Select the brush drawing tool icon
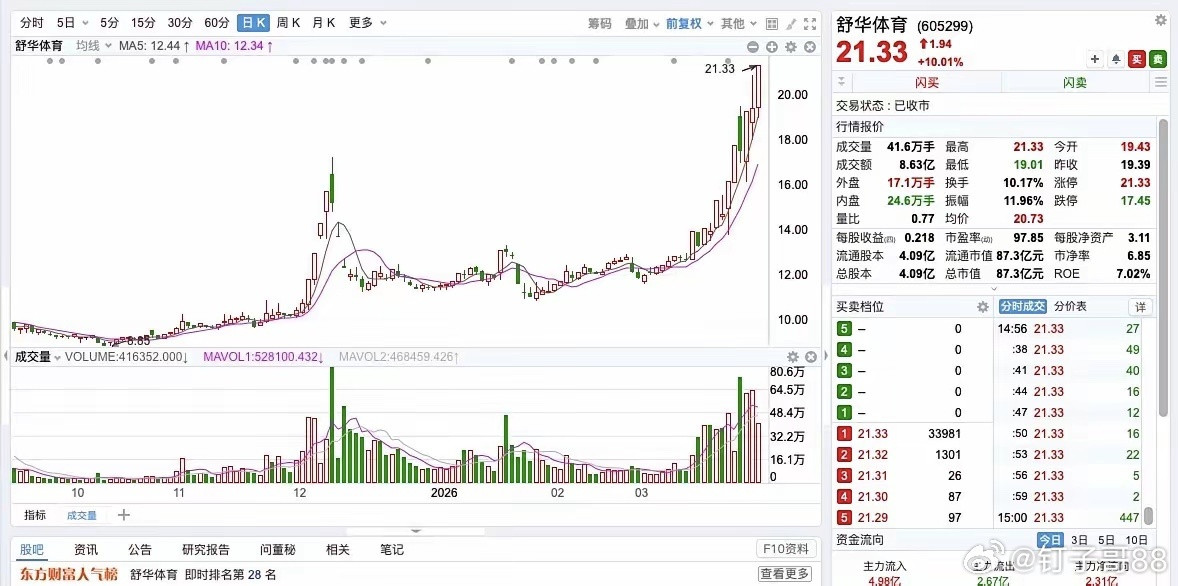The width and height of the screenshot is (1178, 586). point(790,23)
